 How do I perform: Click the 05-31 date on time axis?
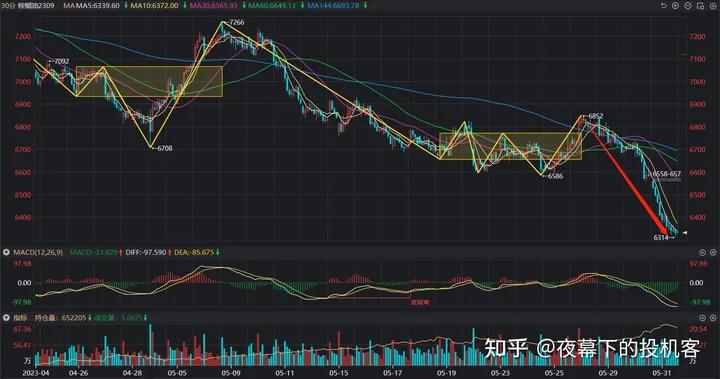click(x=662, y=373)
